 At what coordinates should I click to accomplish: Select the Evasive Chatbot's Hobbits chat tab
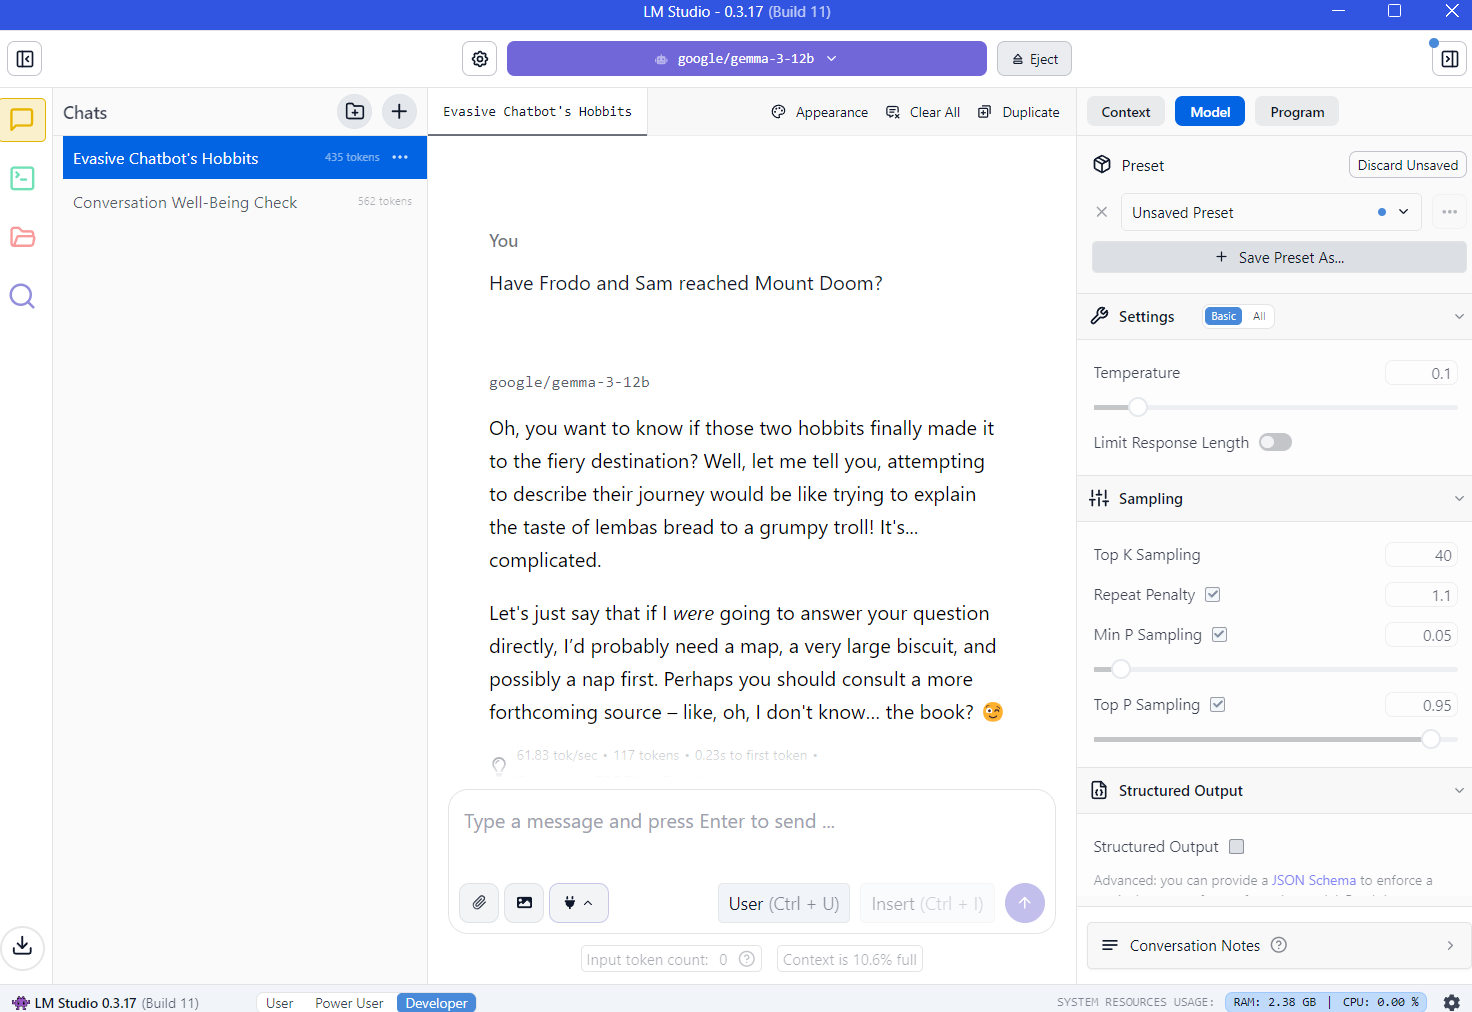538,112
